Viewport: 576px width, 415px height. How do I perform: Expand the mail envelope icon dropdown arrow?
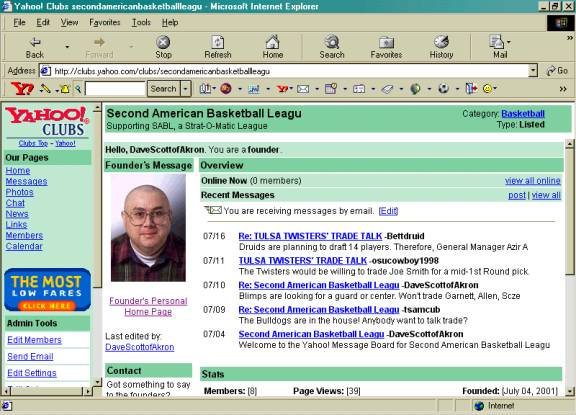(317, 89)
